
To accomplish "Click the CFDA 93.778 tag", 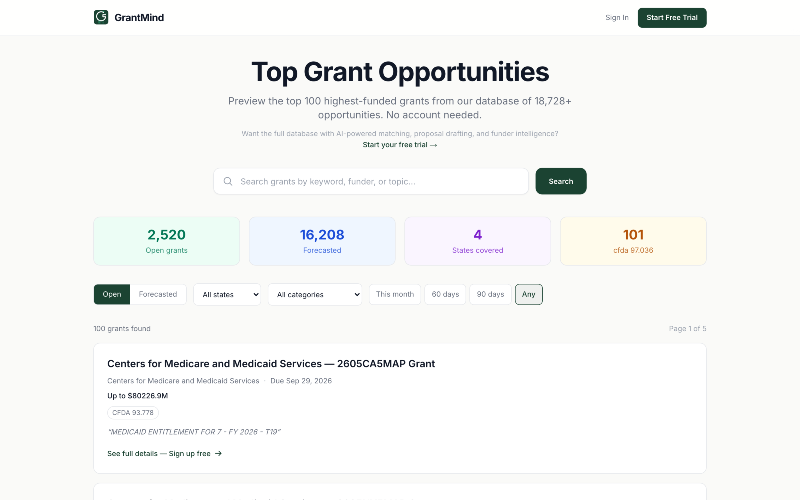I will 133,412.
